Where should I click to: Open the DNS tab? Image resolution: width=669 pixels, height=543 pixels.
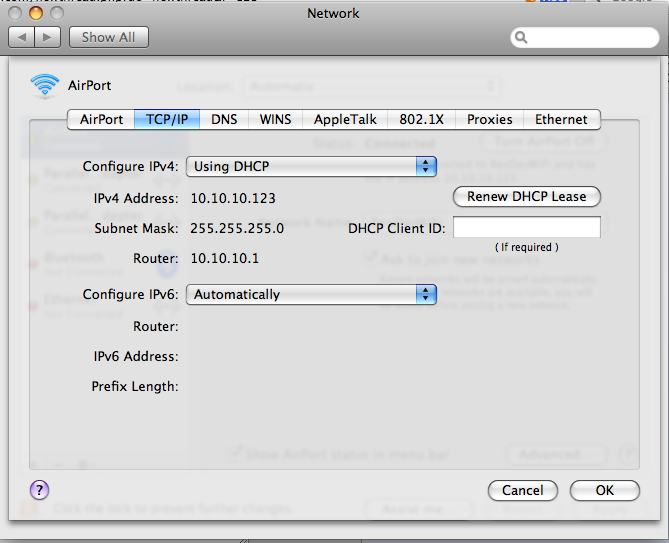tap(224, 119)
